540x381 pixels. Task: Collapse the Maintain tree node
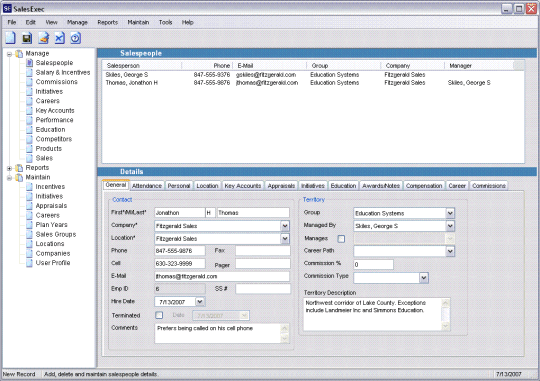coord(10,178)
